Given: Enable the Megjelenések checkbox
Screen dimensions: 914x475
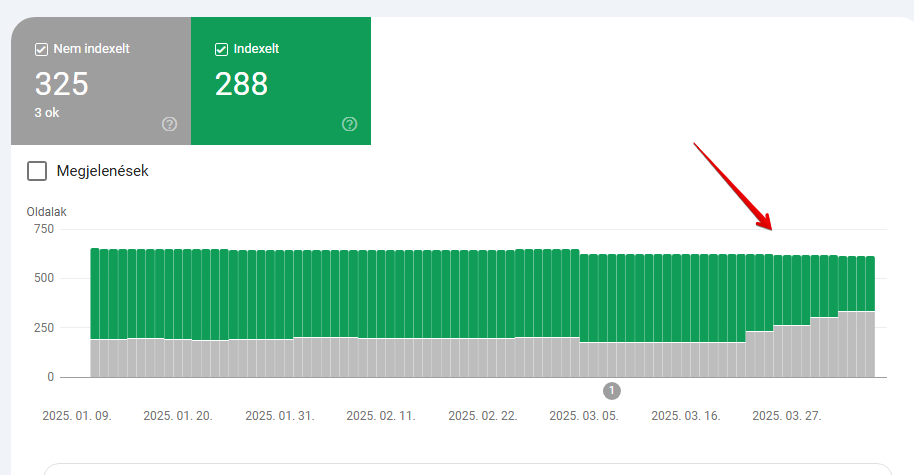Looking at the screenshot, I should 37,171.
